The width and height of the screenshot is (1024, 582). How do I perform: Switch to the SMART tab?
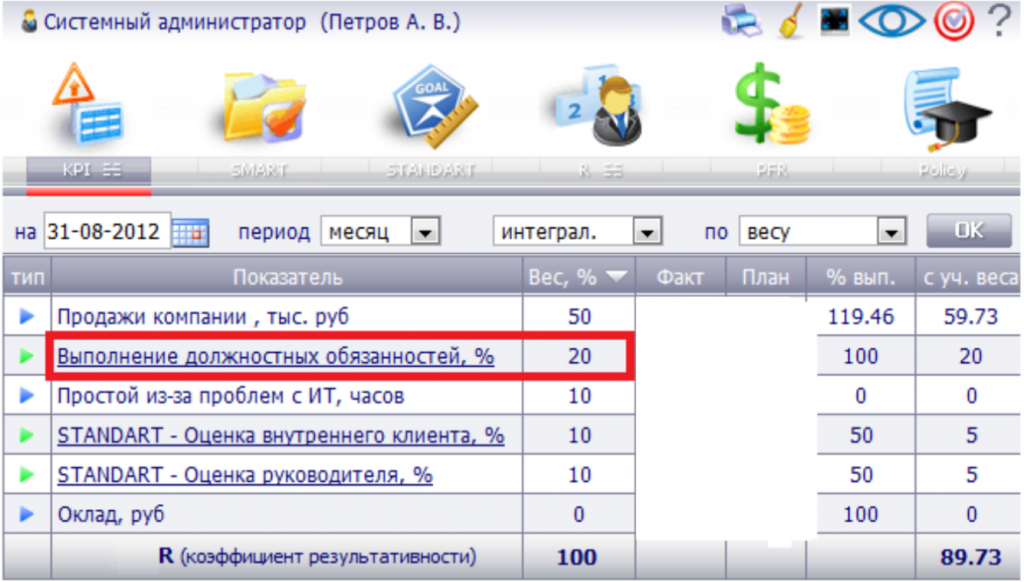259,171
